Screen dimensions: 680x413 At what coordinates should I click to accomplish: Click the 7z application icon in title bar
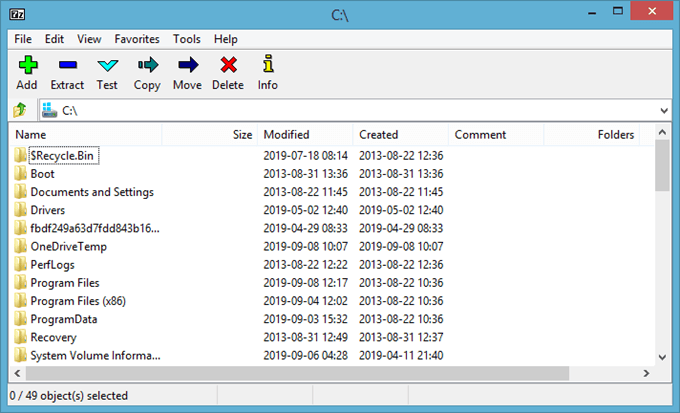(x=17, y=14)
